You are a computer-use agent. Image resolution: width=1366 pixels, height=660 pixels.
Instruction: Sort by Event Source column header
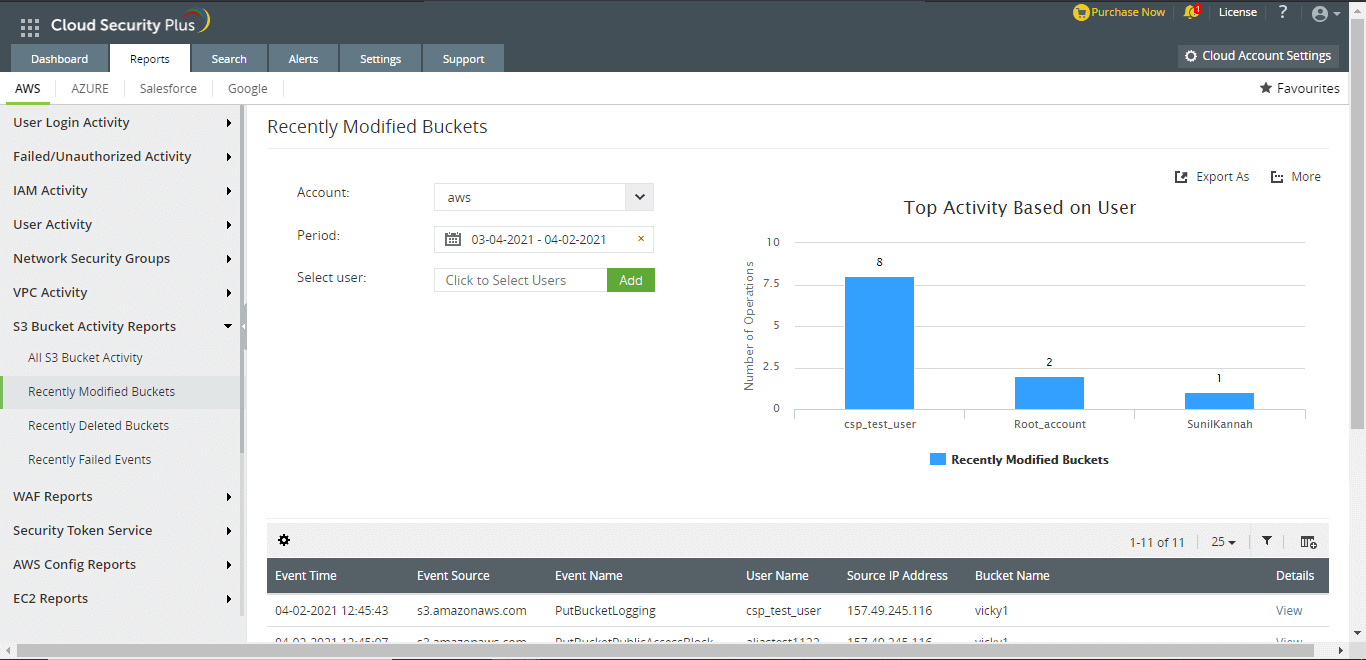[x=453, y=575]
